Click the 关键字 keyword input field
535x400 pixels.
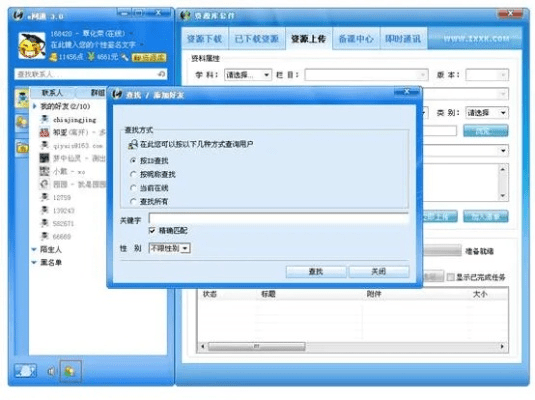point(278,218)
